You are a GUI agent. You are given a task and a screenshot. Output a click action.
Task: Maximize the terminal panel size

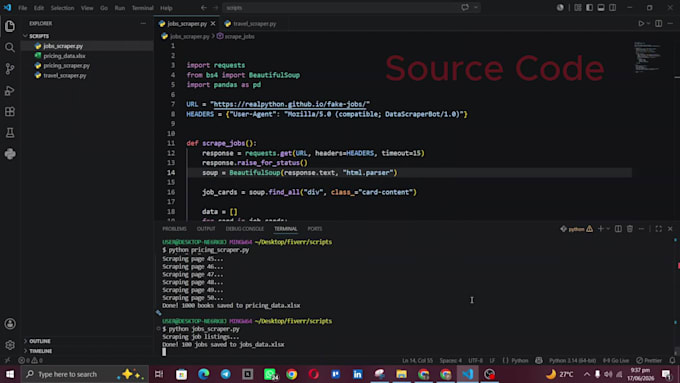coord(658,229)
